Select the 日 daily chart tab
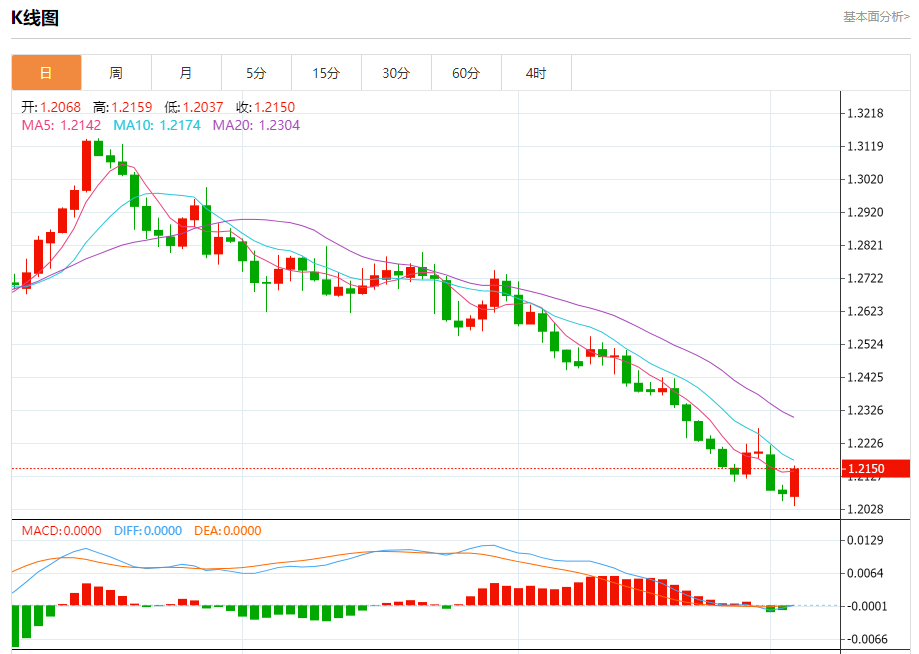This screenshot has width=919, height=654. click(46, 73)
